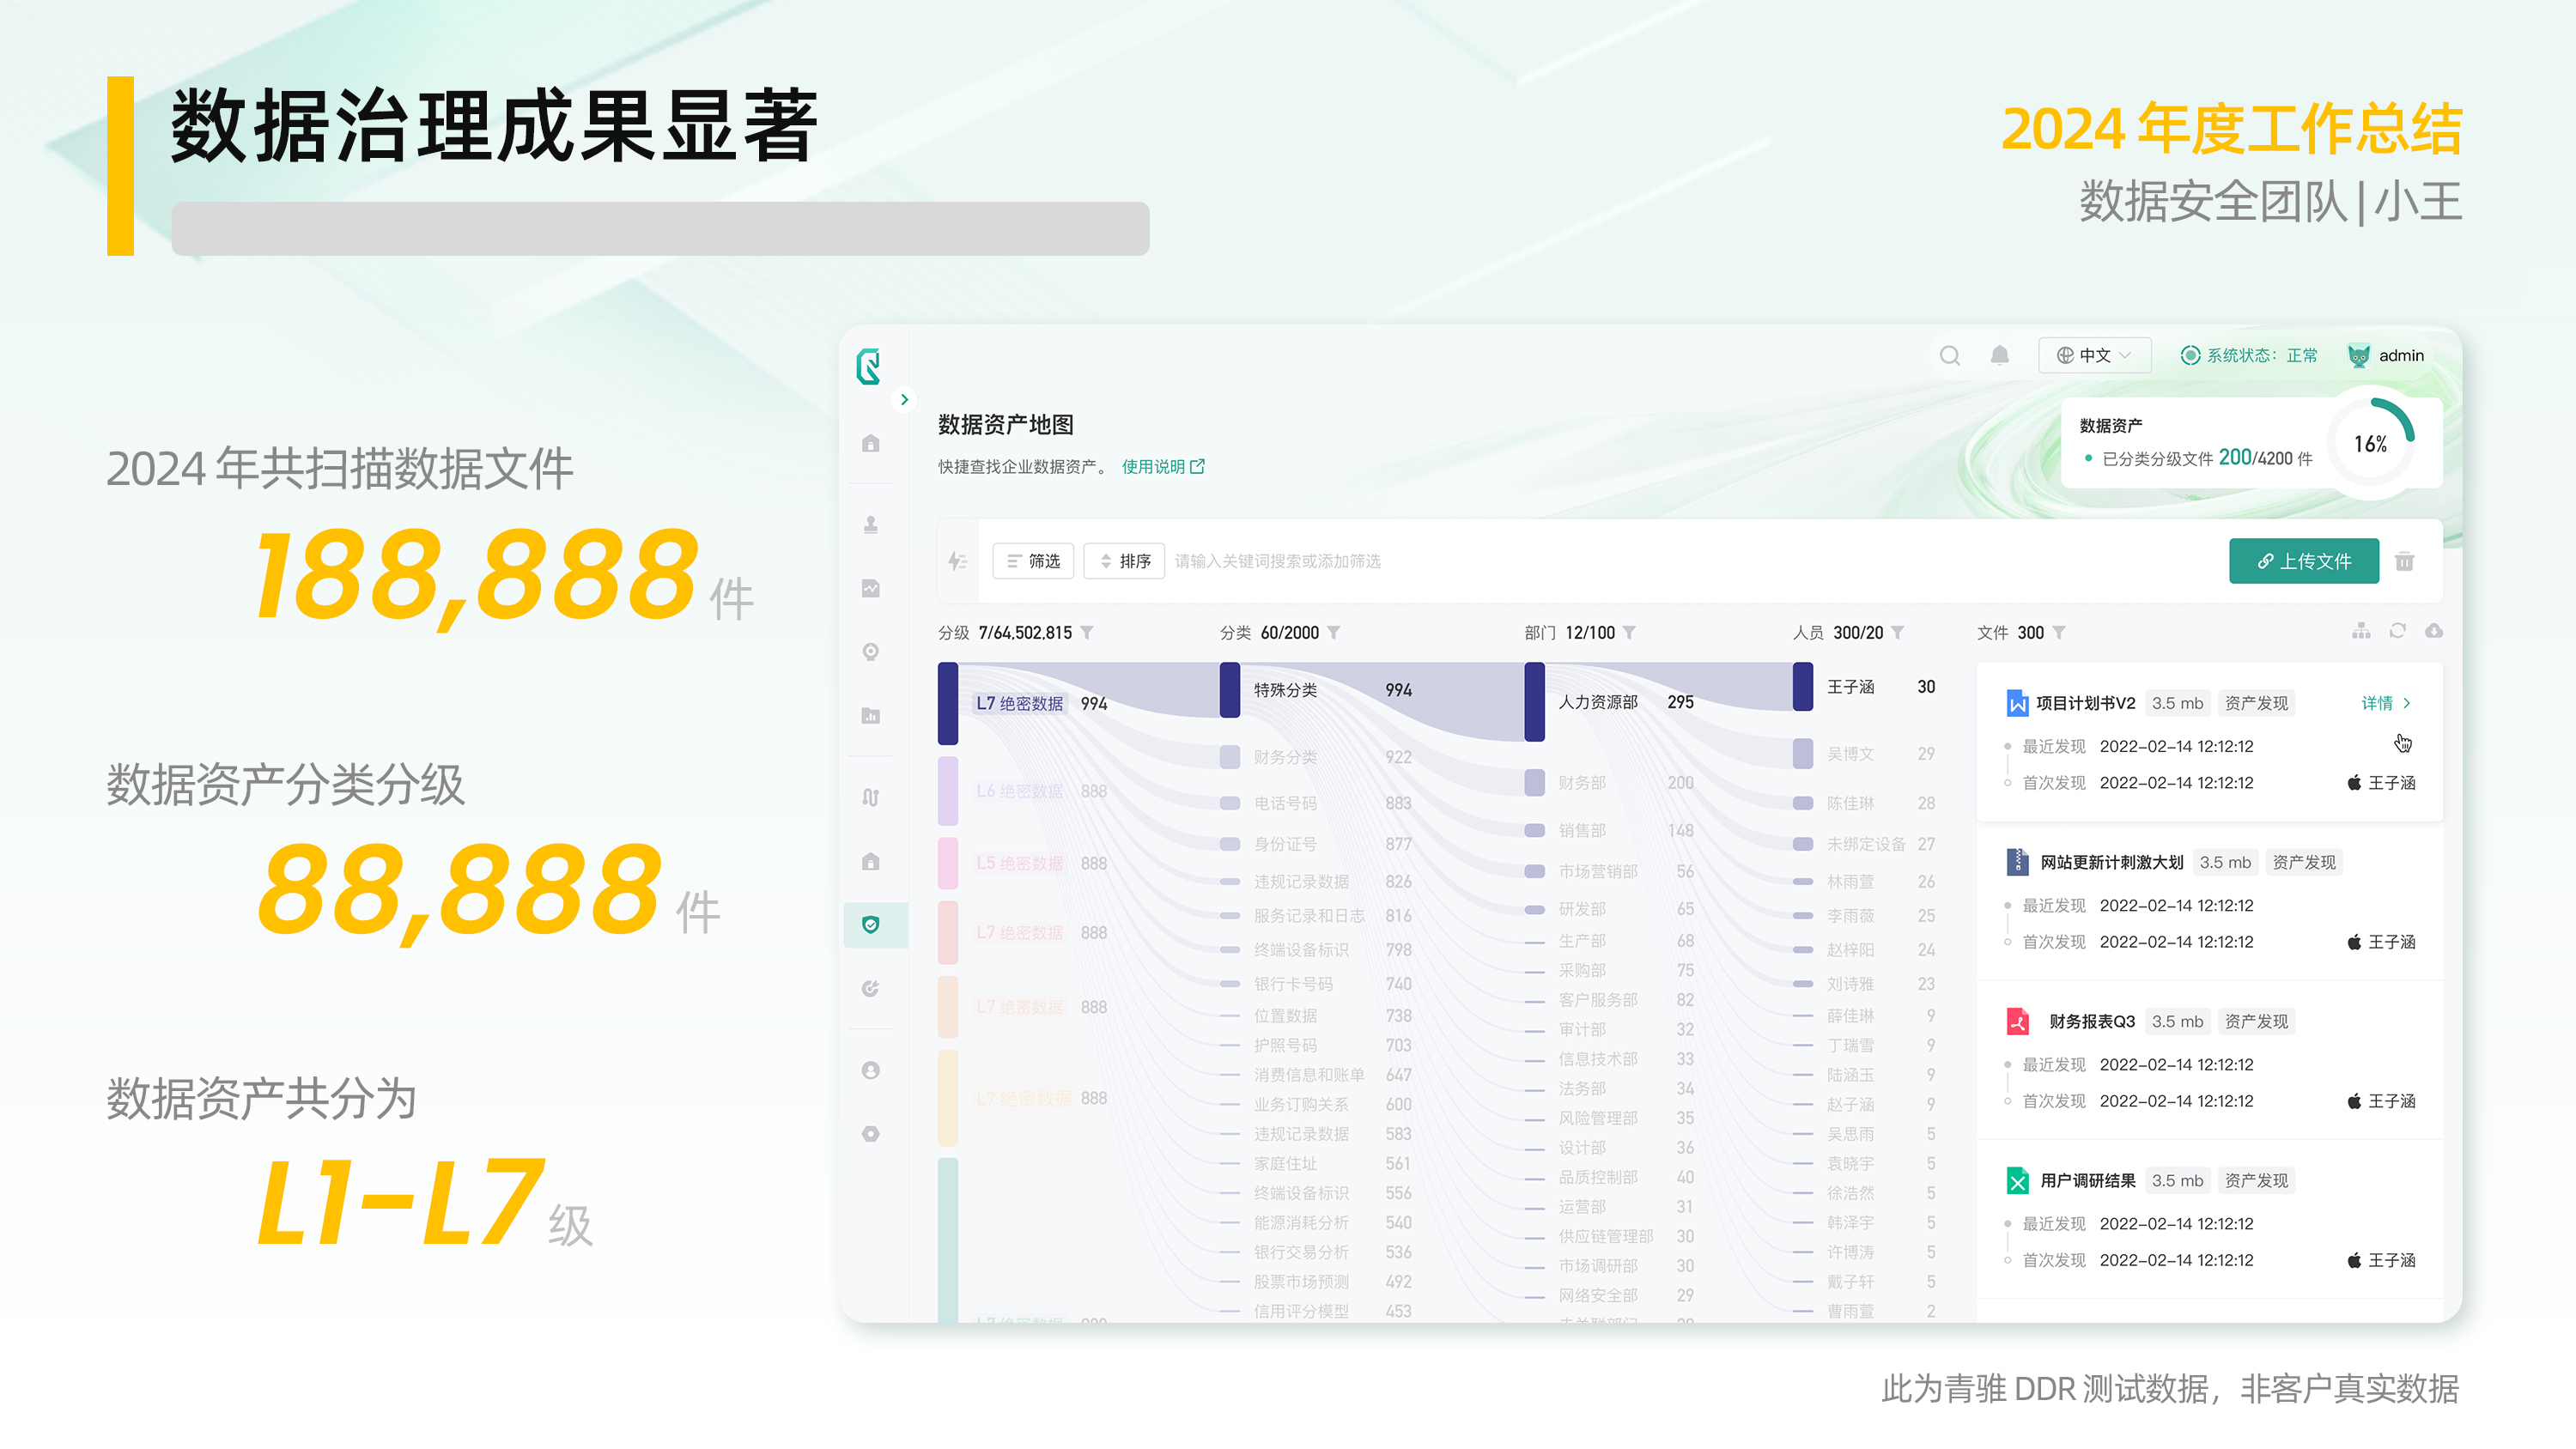Click the home icon in sidebar

[871, 443]
